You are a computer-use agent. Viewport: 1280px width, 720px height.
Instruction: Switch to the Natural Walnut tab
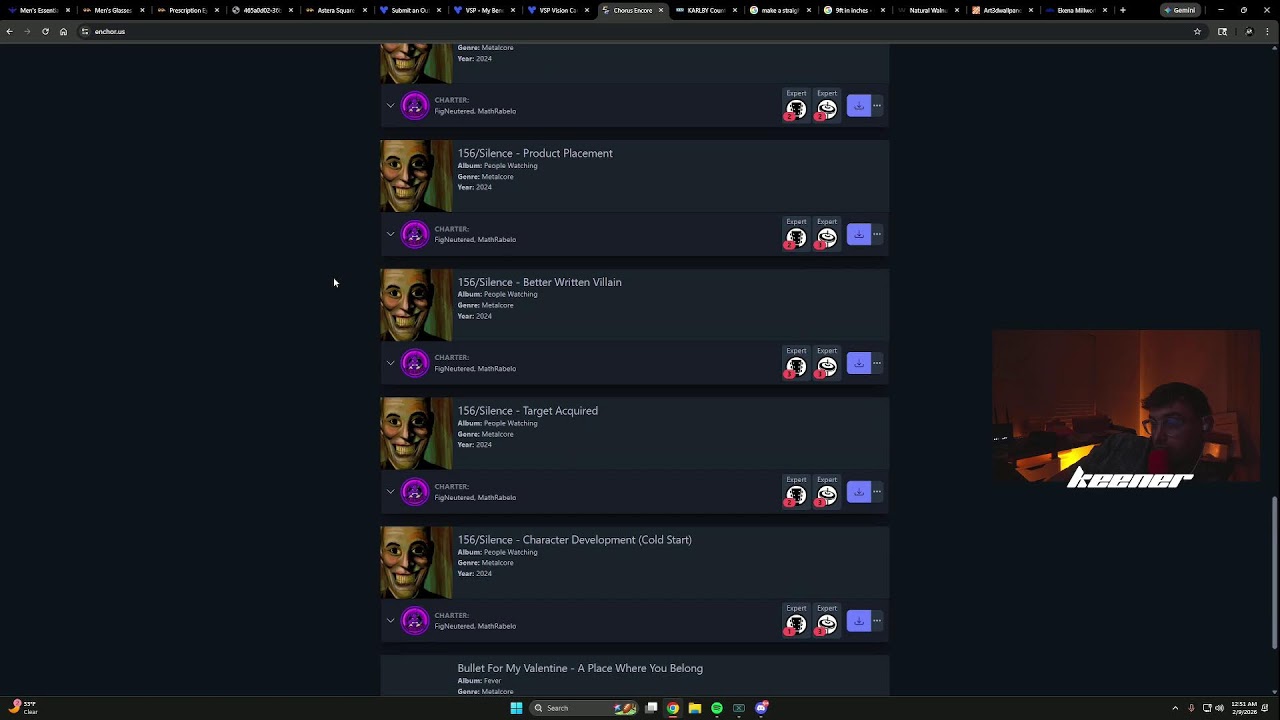pyautogui.click(x=927, y=10)
